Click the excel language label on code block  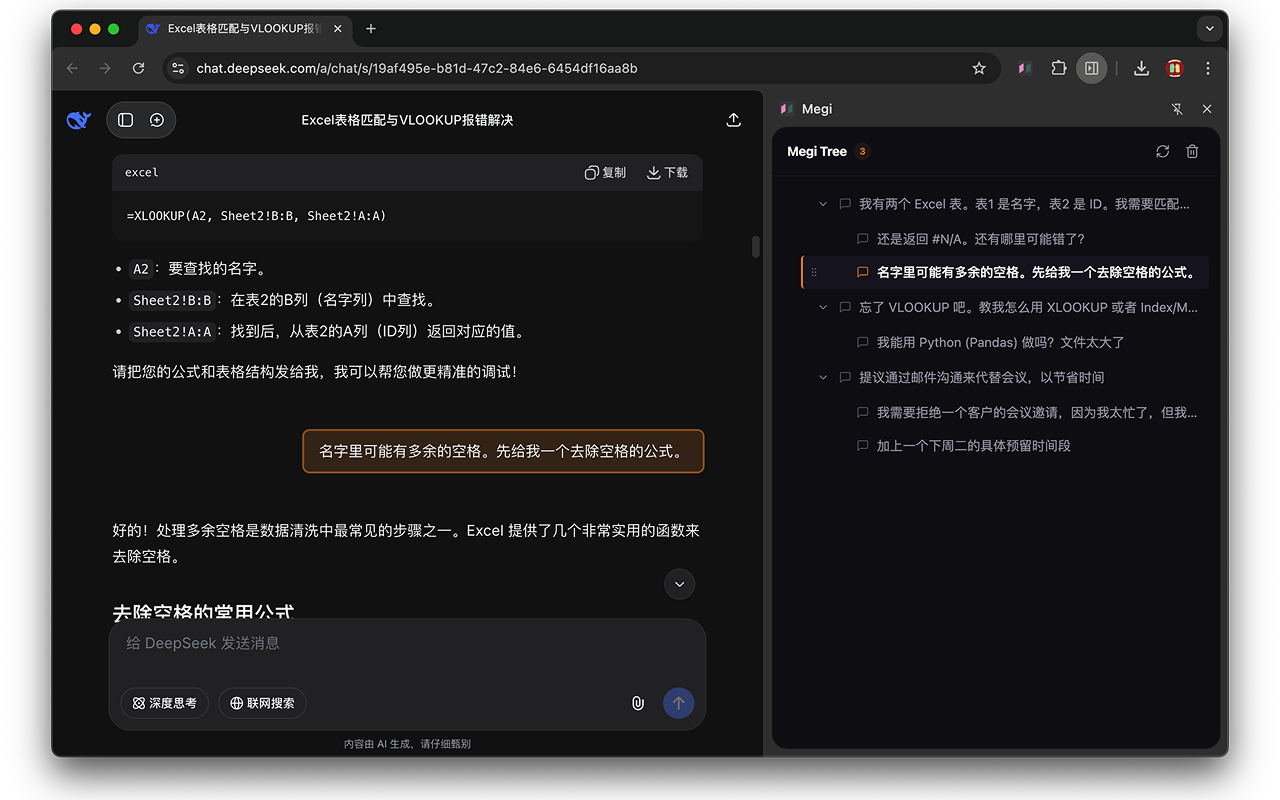coord(142,173)
